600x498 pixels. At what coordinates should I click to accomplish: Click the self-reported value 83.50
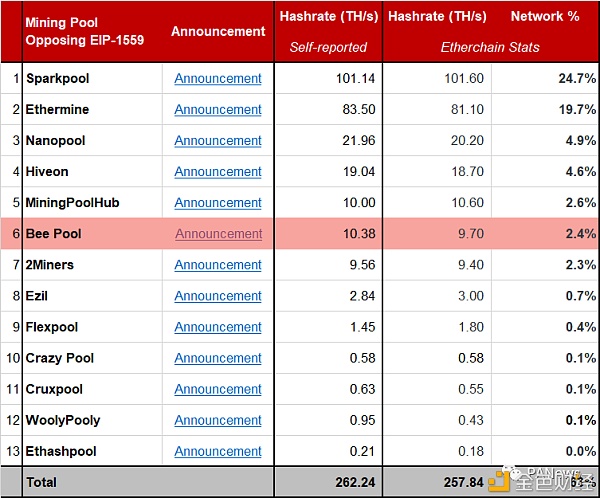(359, 109)
